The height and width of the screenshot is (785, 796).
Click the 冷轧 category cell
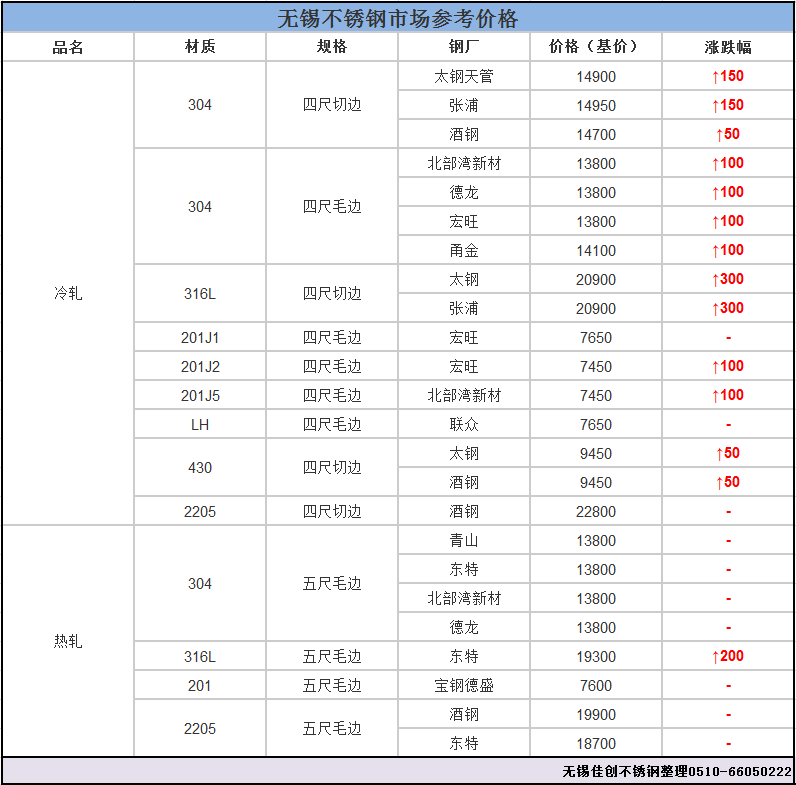68,293
